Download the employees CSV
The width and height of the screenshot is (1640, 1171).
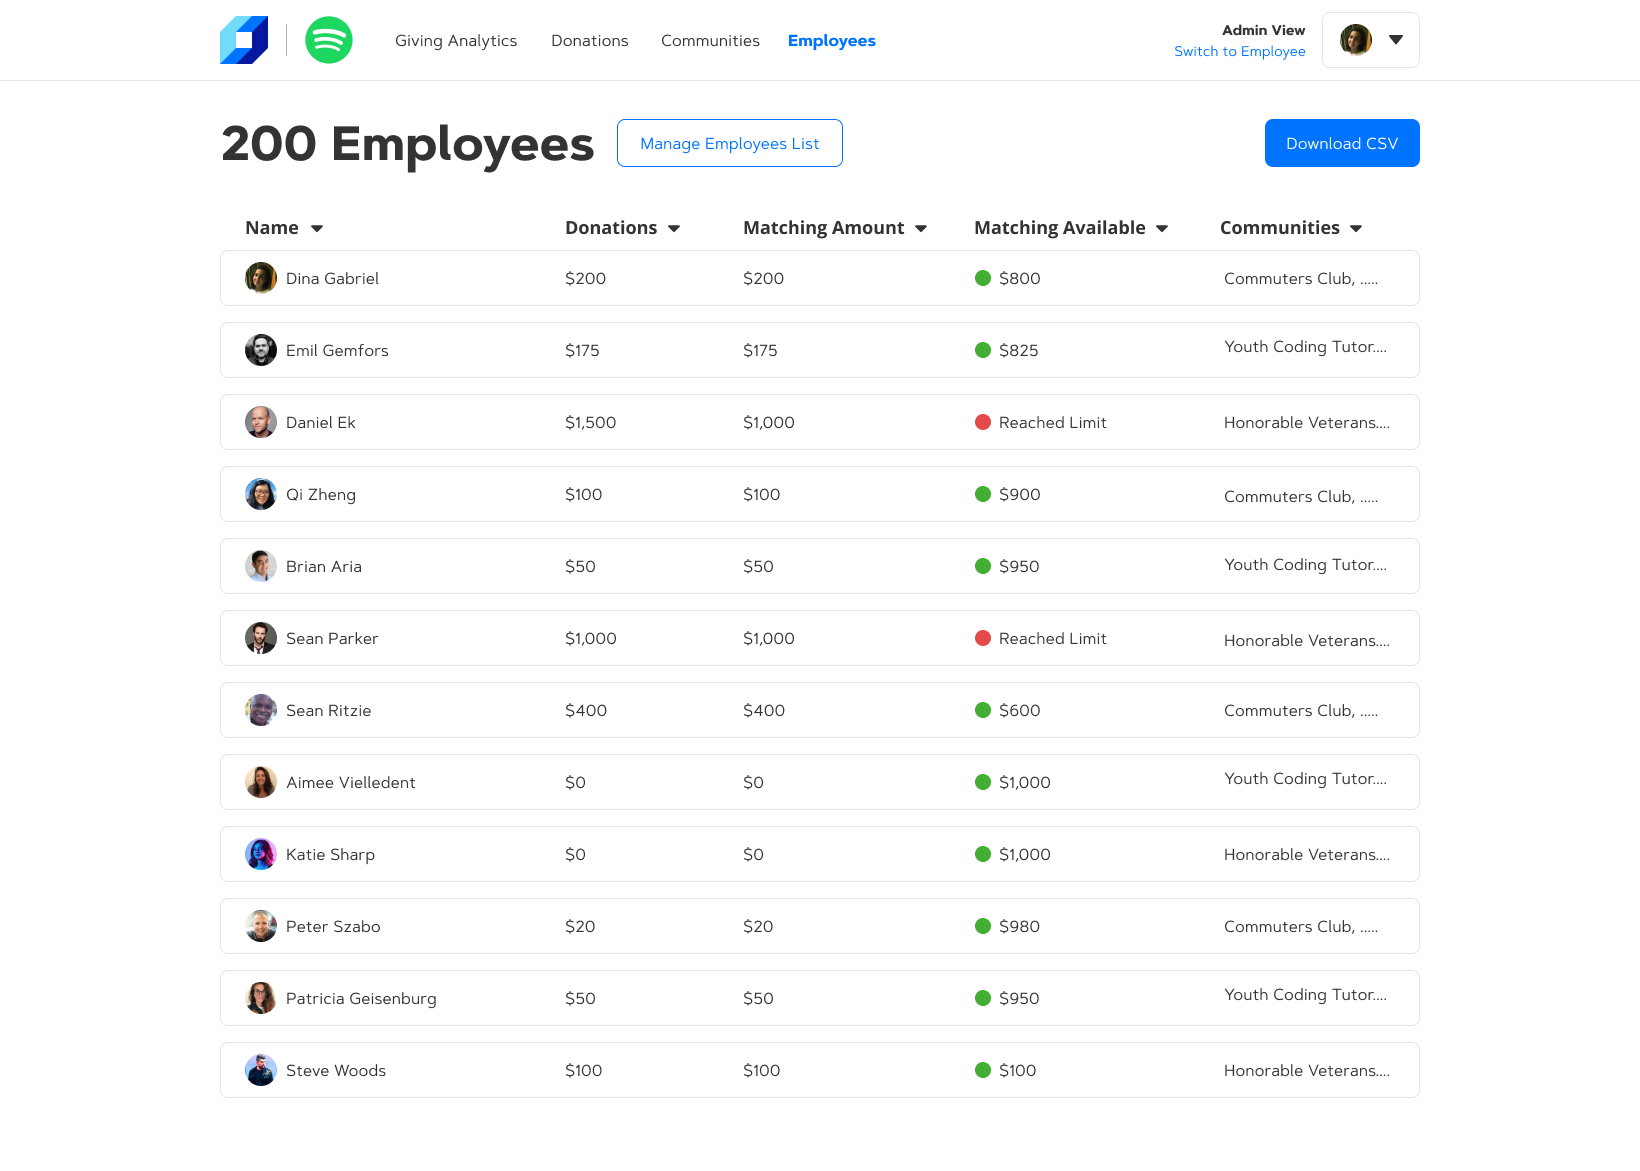coord(1342,143)
